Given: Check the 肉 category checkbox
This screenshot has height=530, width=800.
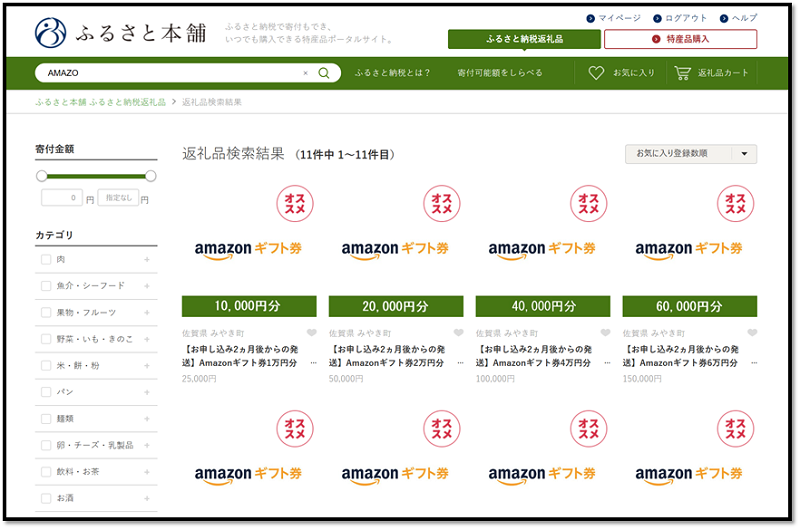Looking at the screenshot, I should [46, 260].
